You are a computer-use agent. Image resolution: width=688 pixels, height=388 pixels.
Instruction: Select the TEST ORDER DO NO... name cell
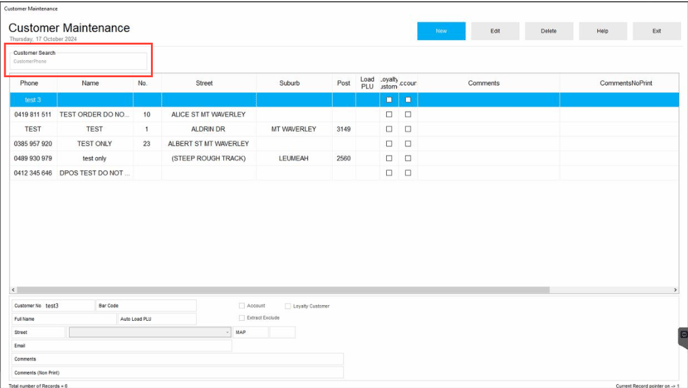coord(95,115)
